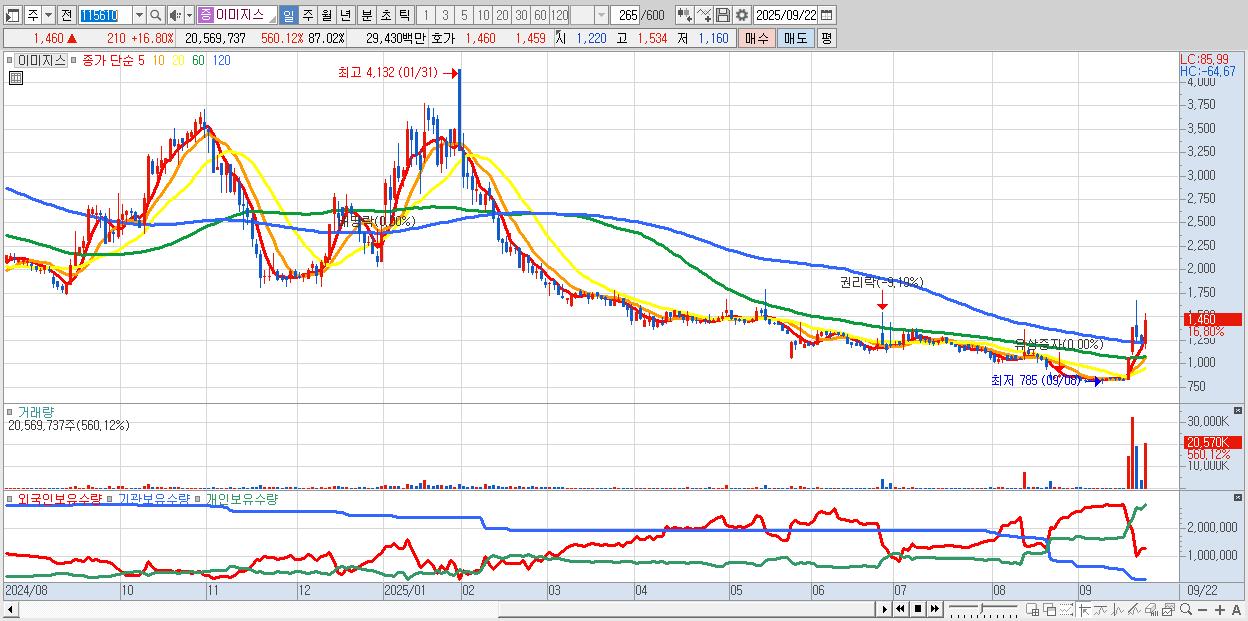Click the 평 button
Screen dimensions: 1248x621
[827, 38]
